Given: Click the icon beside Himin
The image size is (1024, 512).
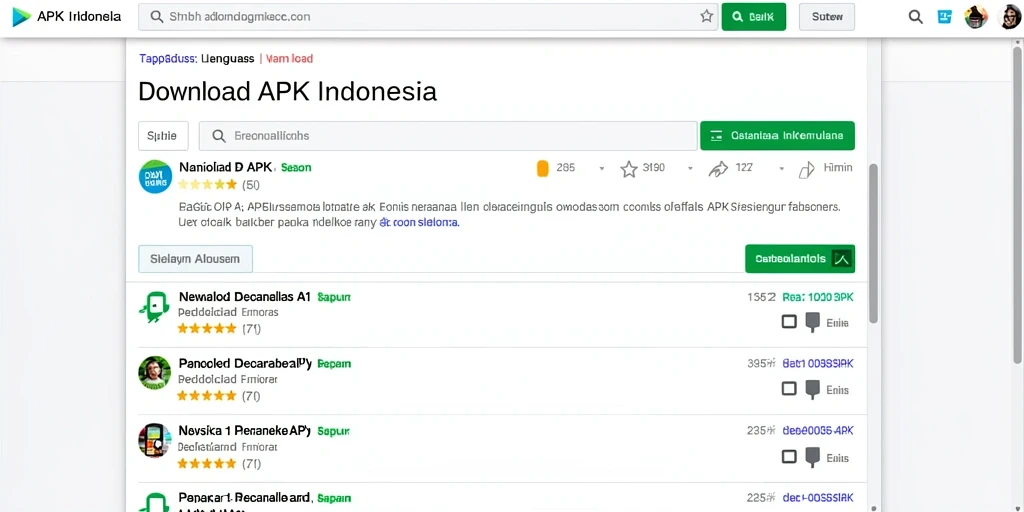Looking at the screenshot, I should 807,170.
